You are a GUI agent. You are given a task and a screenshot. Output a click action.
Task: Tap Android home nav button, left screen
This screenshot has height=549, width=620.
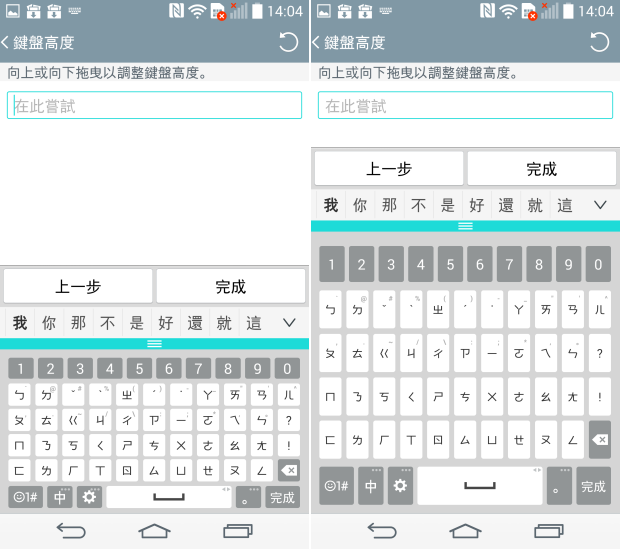coord(154,531)
